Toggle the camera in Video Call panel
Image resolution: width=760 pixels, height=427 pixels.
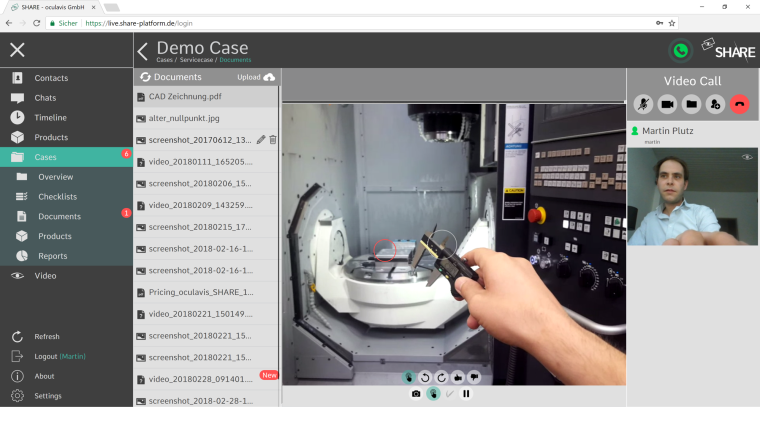668,104
